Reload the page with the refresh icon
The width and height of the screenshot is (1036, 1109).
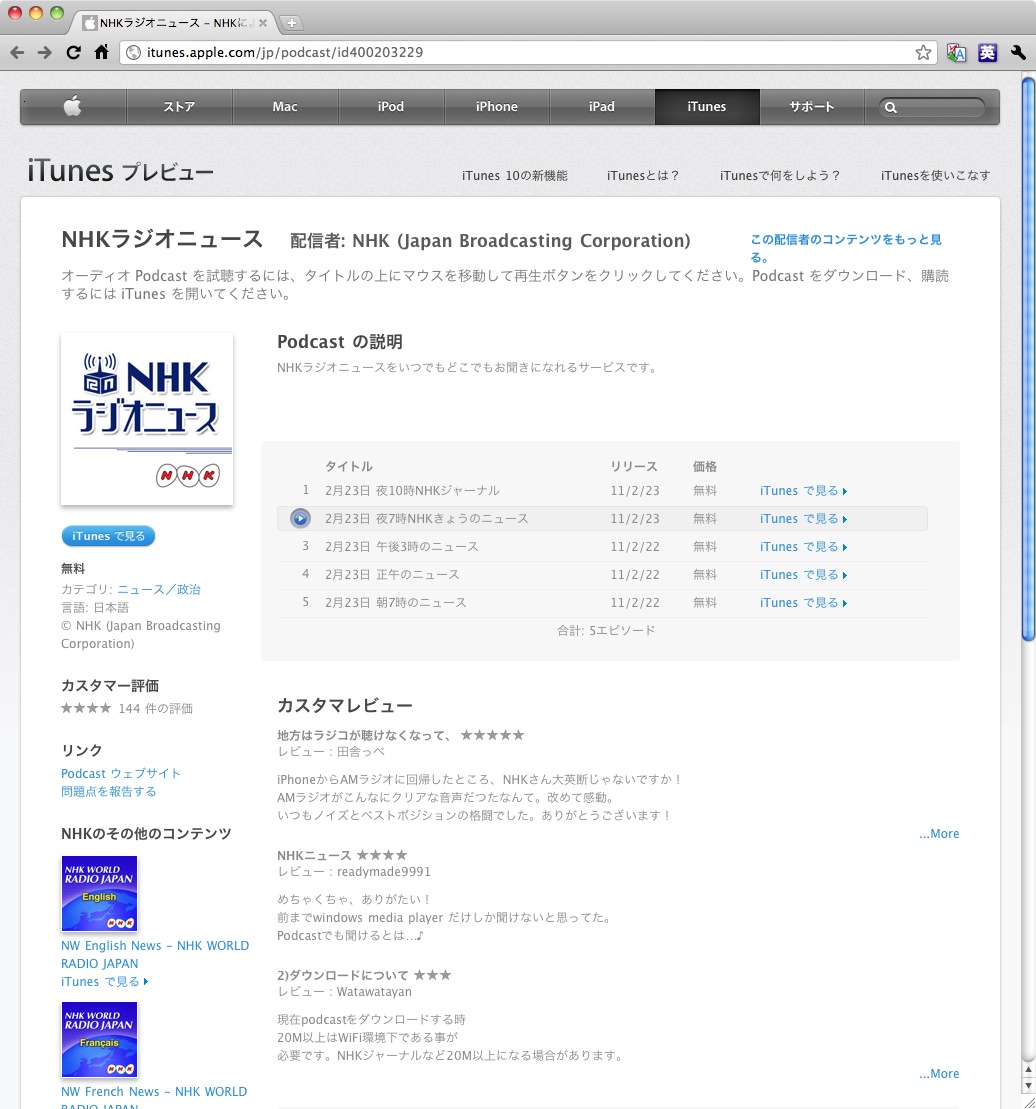point(74,52)
